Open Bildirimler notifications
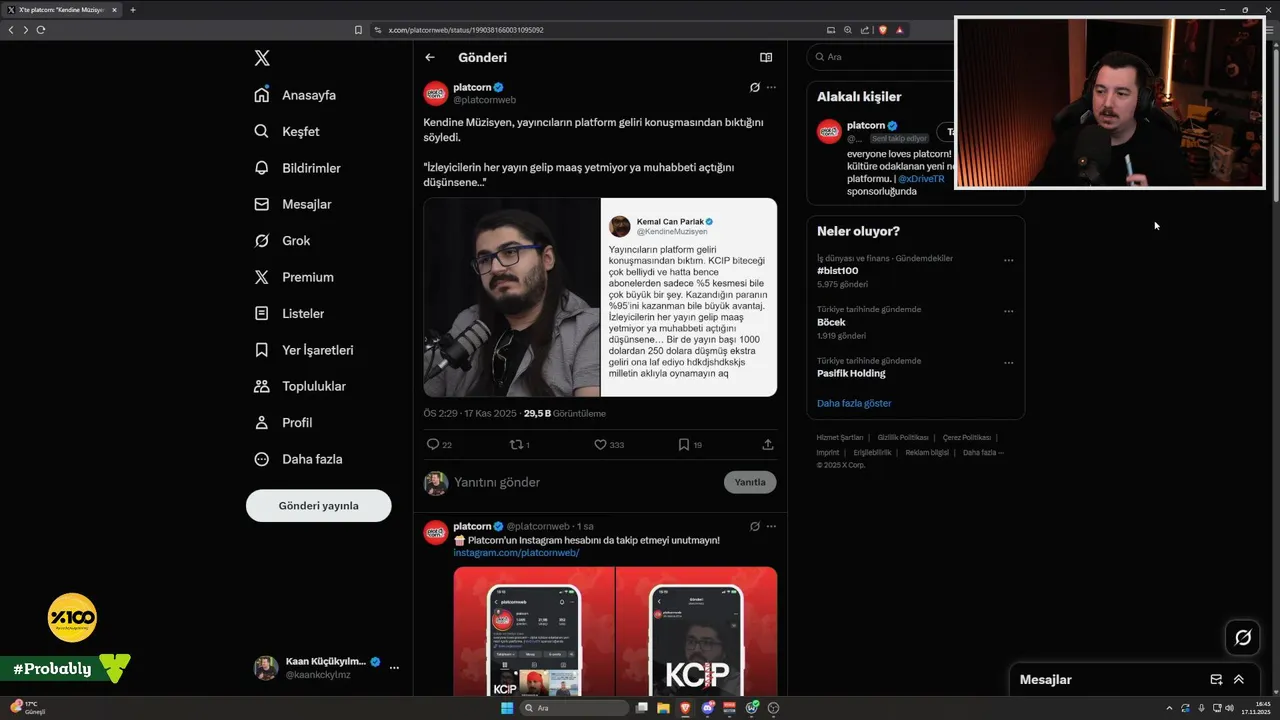 coord(297,168)
